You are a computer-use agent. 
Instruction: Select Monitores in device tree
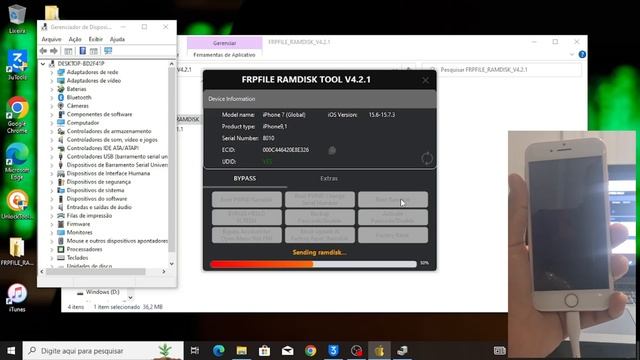coord(79,233)
